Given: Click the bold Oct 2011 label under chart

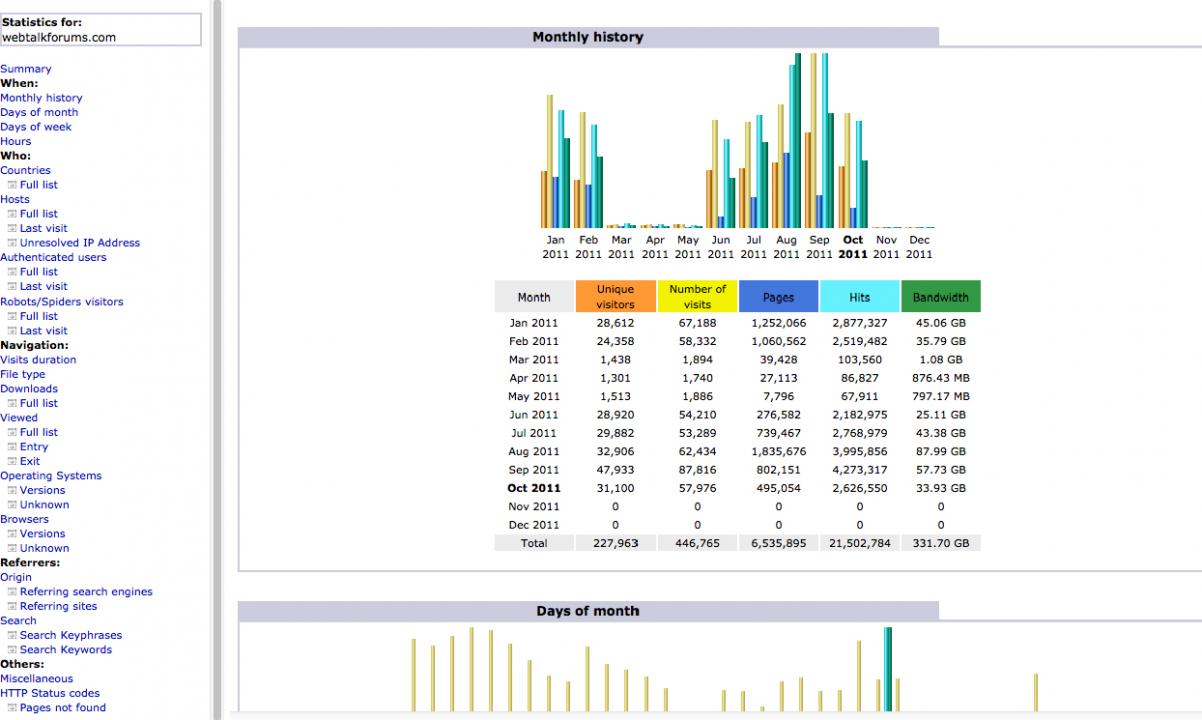Looking at the screenshot, I should pyautogui.click(x=853, y=247).
